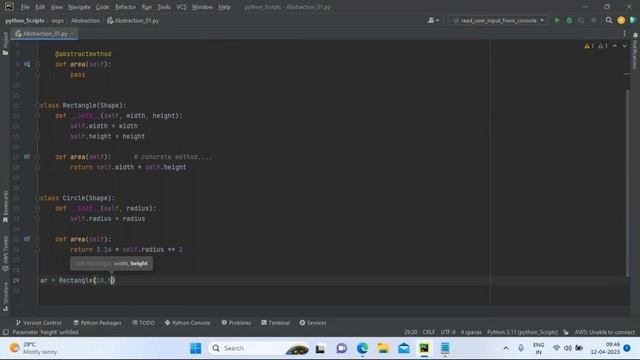The width and height of the screenshot is (640, 360).
Task: Open the VCS menu
Action: tap(181, 7)
